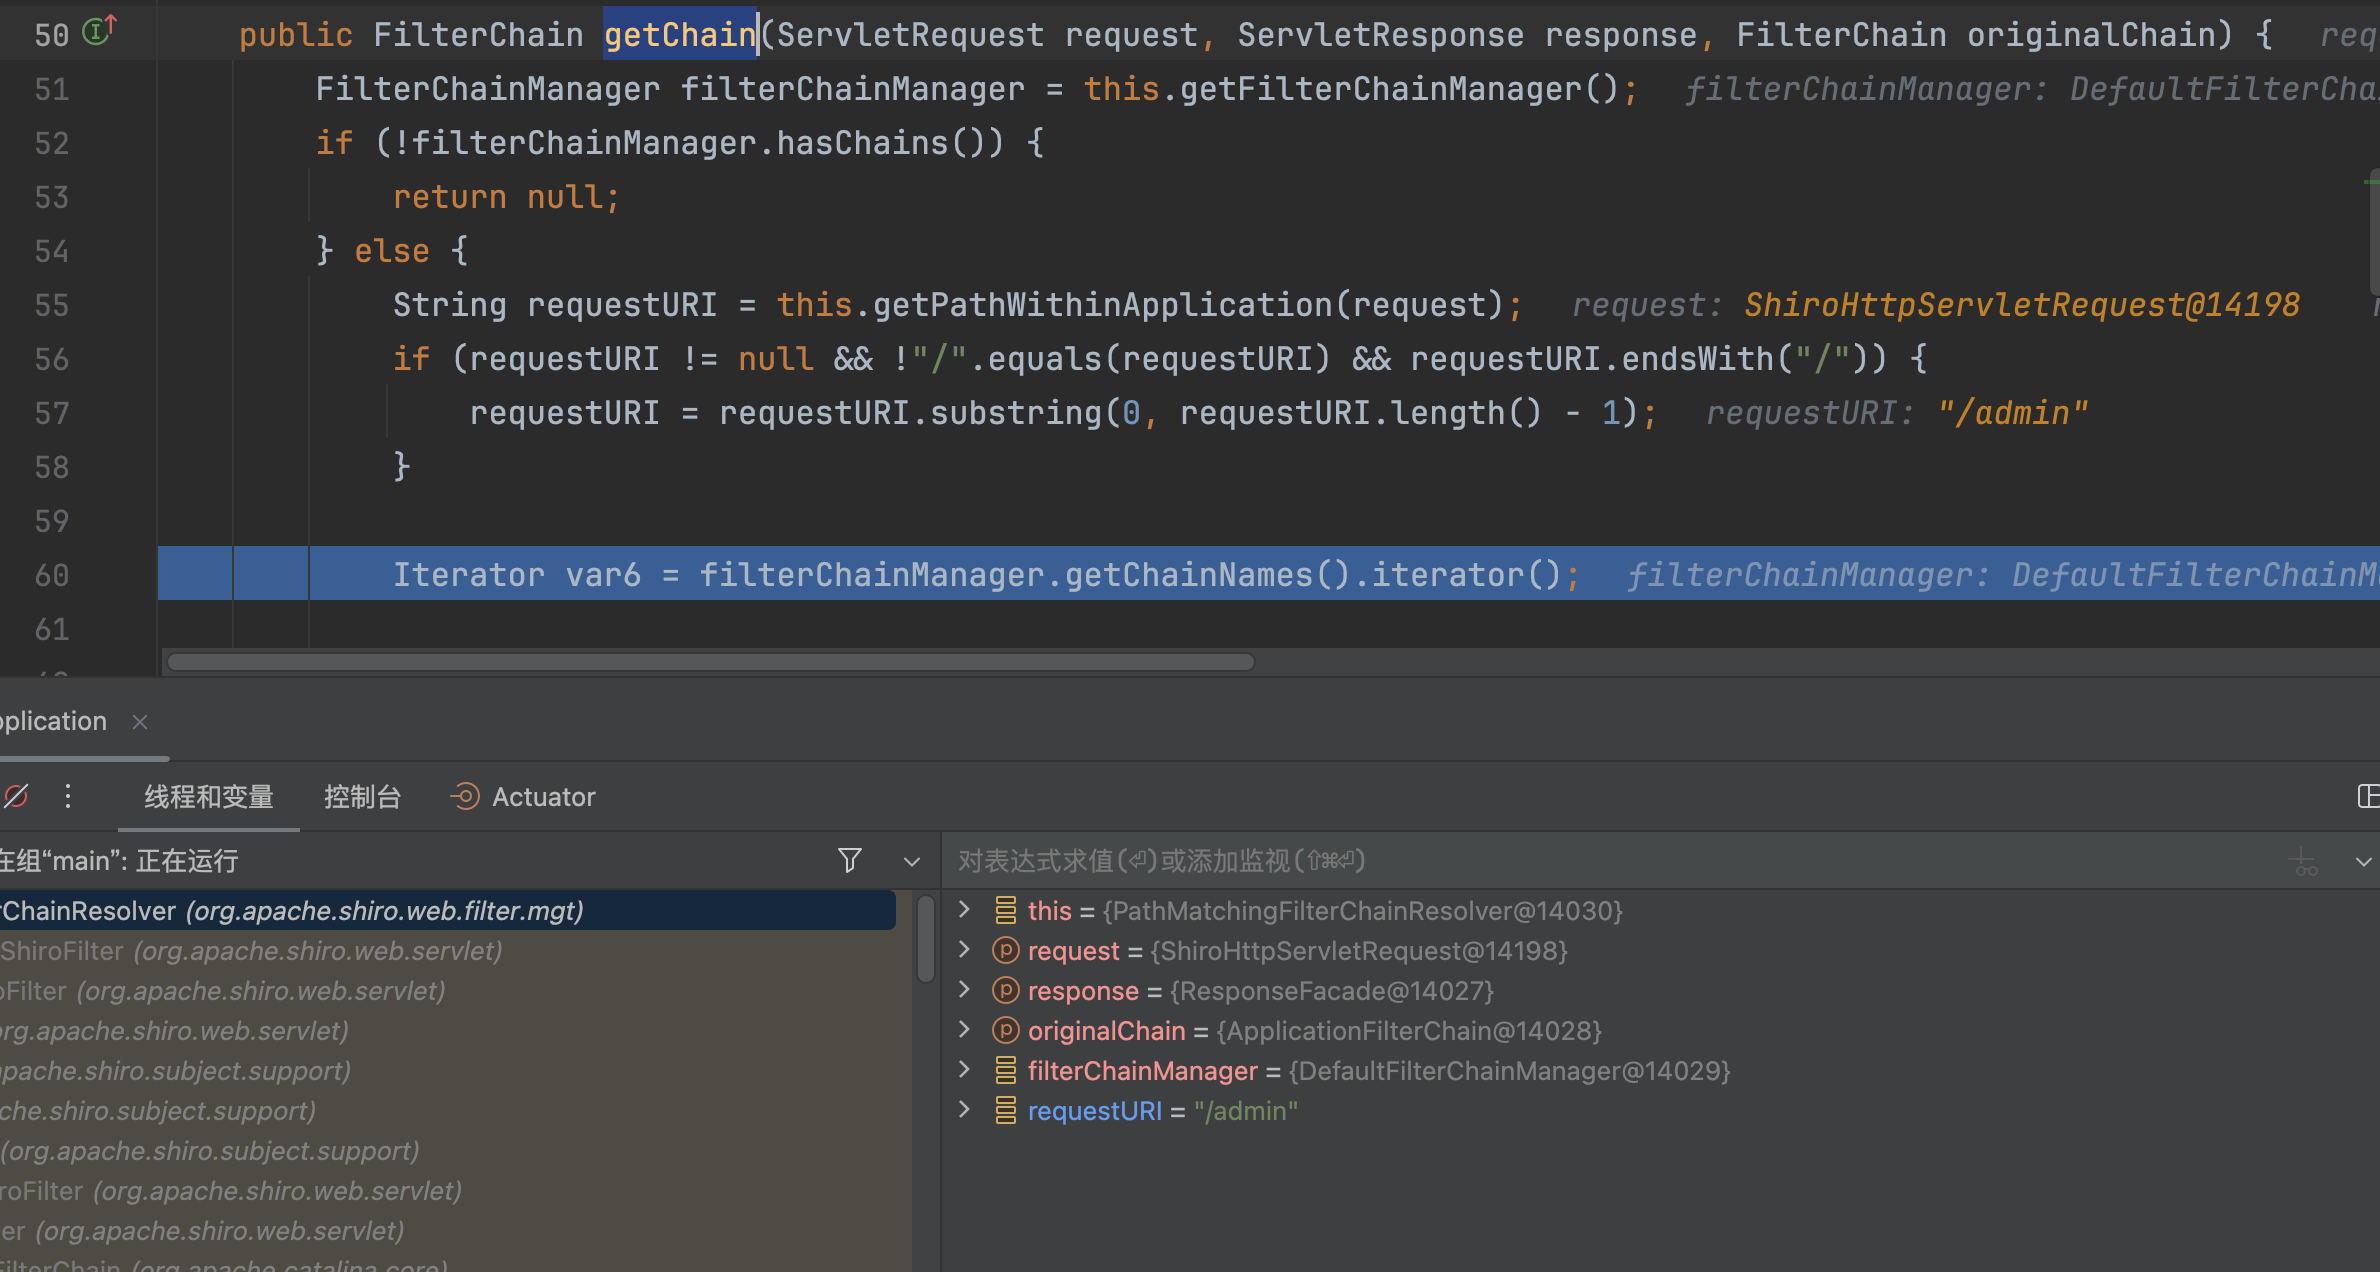Click the mute breakpoints icon

[16, 797]
